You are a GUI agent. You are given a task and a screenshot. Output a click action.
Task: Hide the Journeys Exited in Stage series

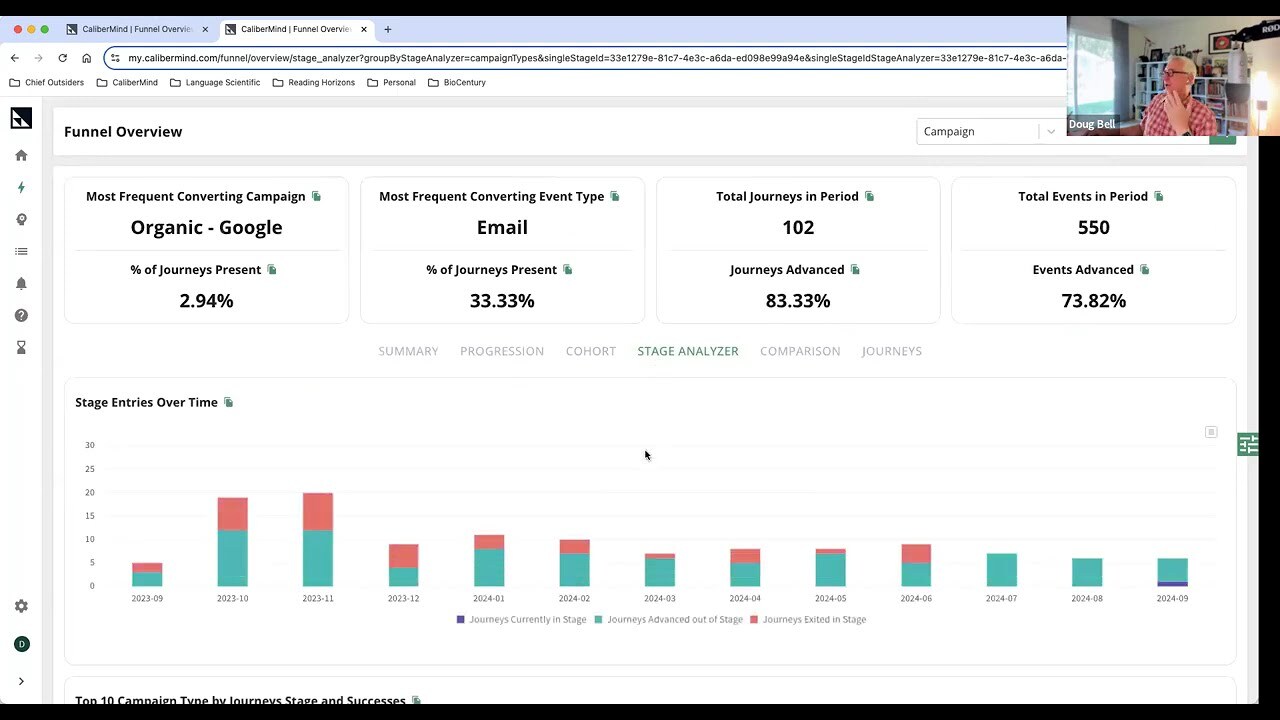coord(812,619)
